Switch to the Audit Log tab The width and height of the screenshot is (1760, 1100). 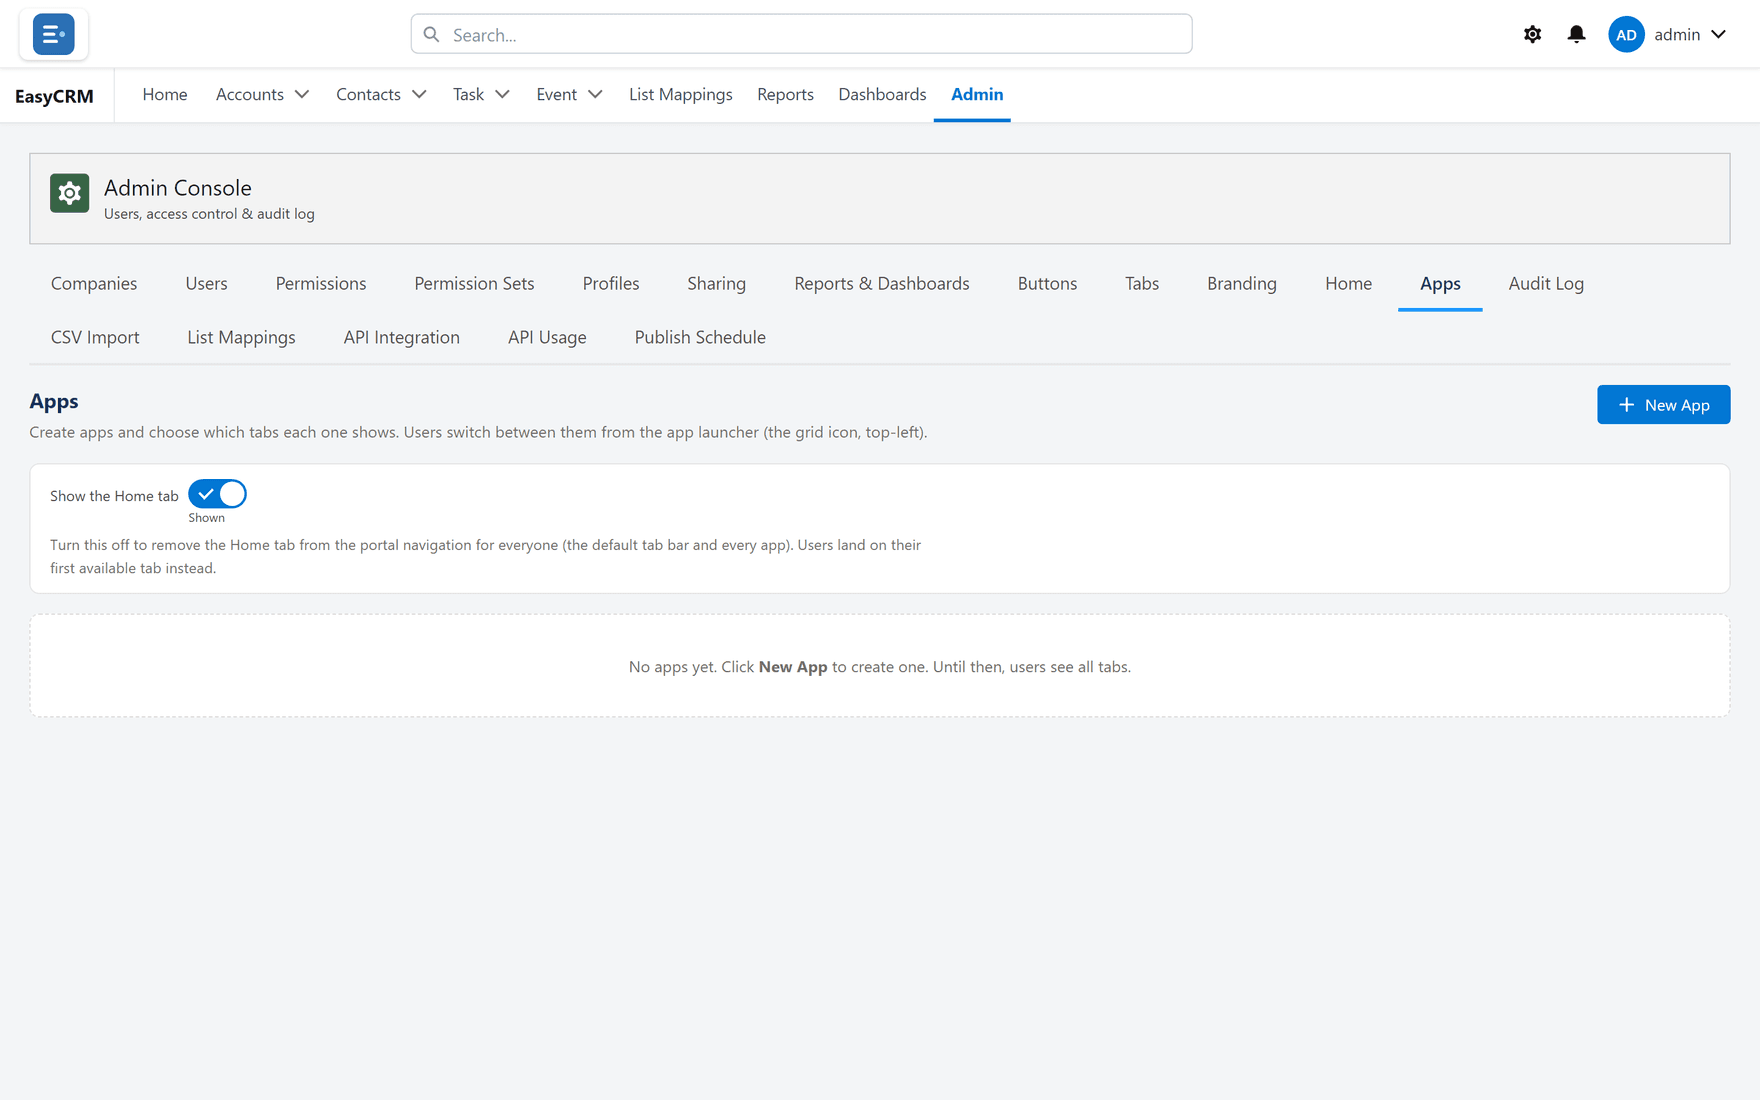pyautogui.click(x=1546, y=283)
